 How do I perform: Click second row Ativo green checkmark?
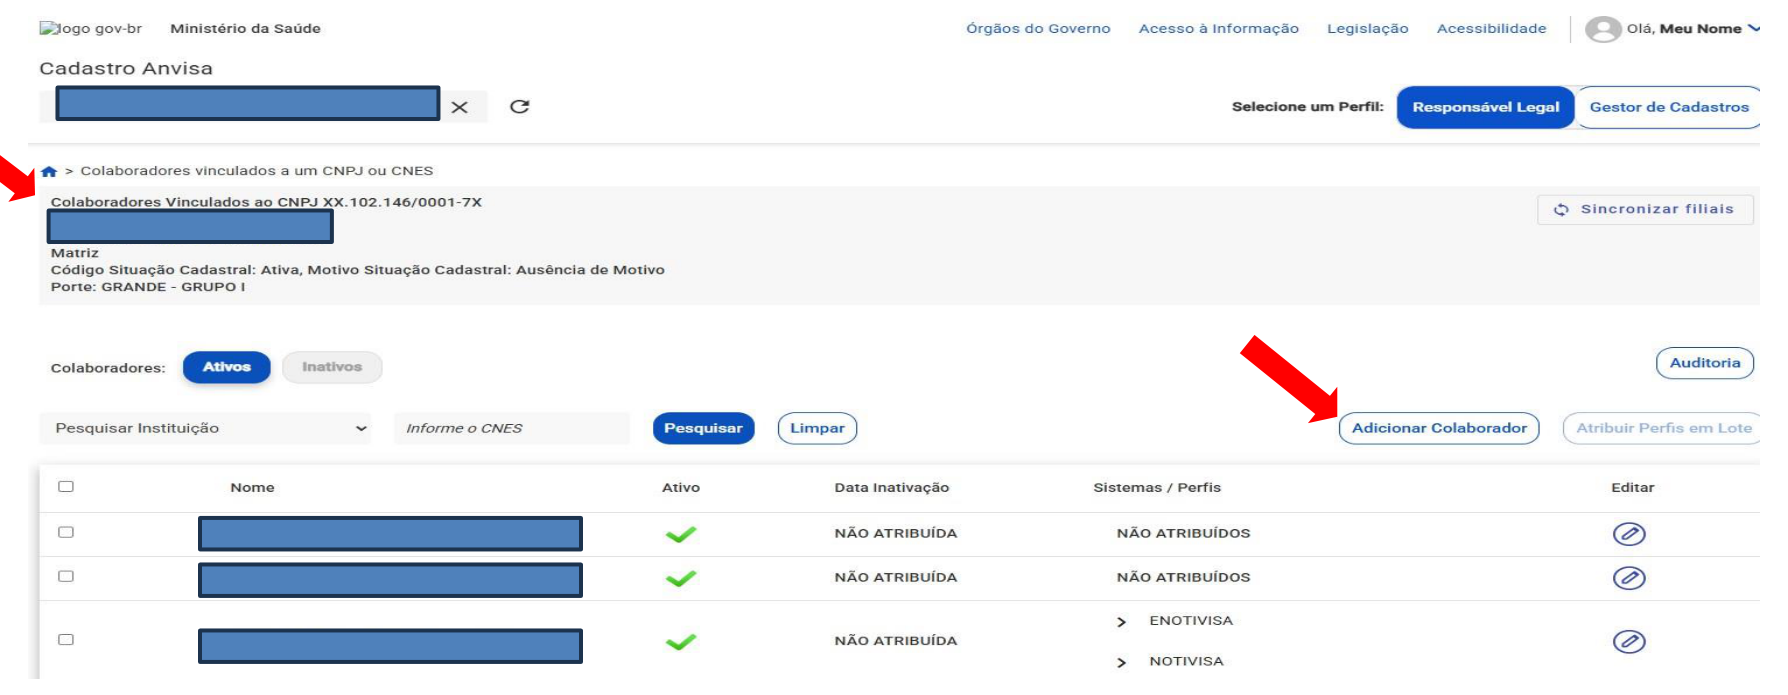[x=681, y=578]
